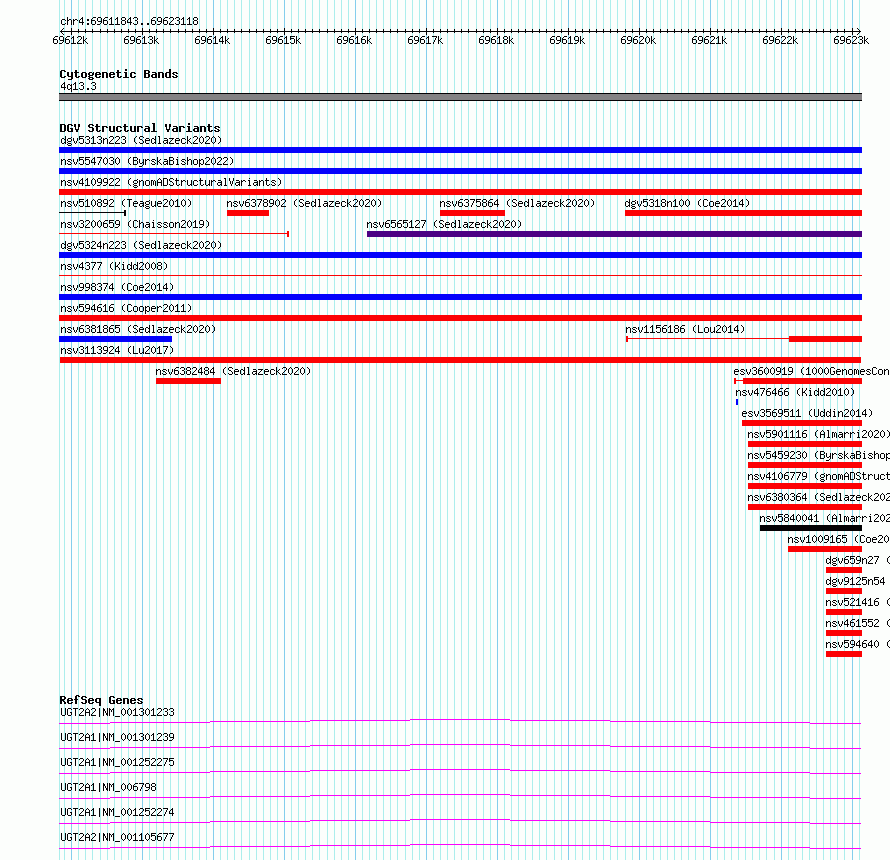Click the nsv4377 (Kidd2008) label
The image size is (890, 860).
coord(114,266)
